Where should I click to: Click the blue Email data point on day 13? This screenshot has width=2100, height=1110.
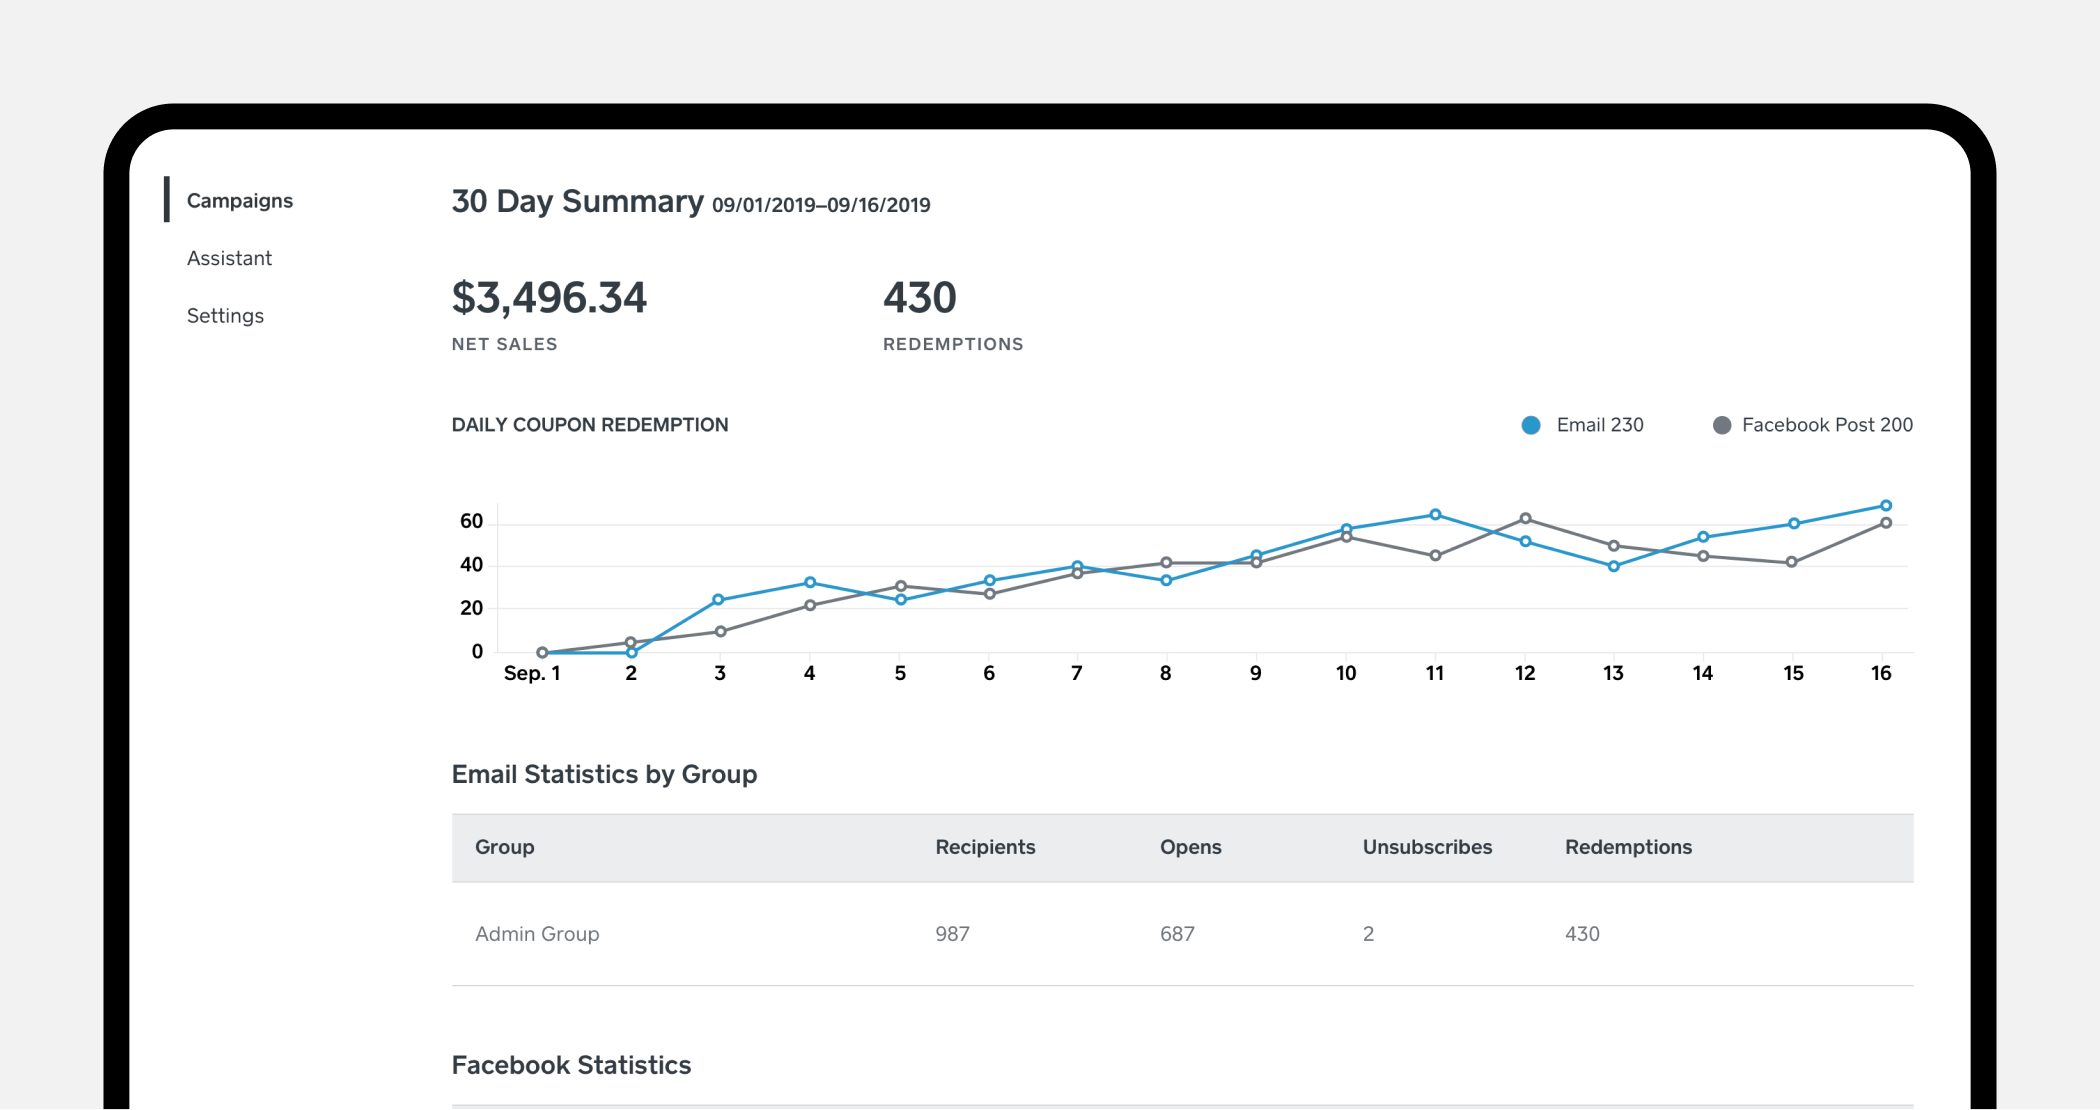tap(1613, 566)
